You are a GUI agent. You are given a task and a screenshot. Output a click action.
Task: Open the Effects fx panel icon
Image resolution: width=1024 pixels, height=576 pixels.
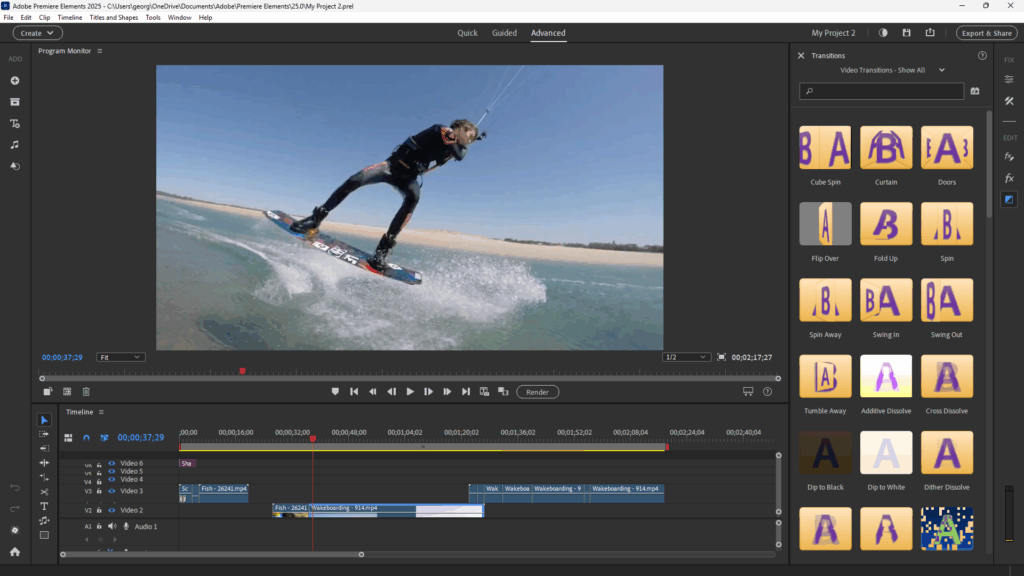[x=1009, y=177]
